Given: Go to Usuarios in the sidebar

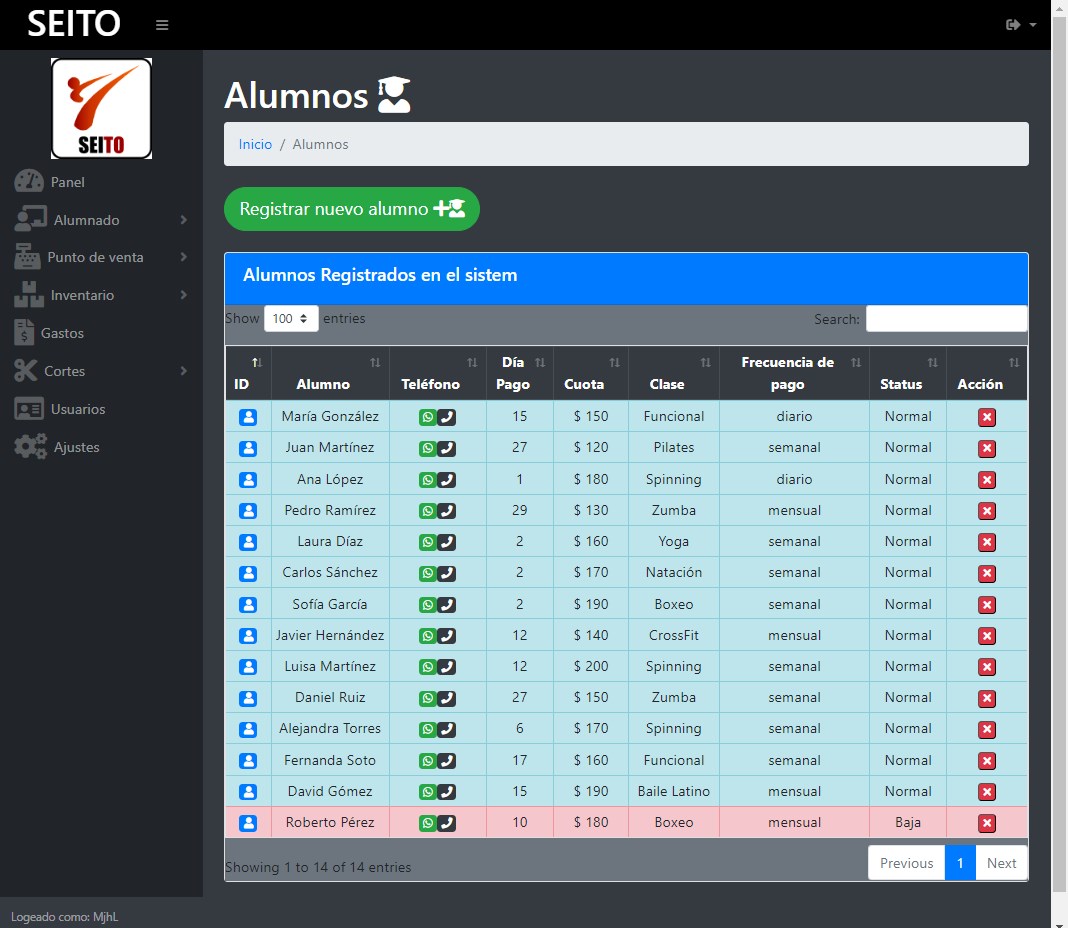Looking at the screenshot, I should point(77,409).
